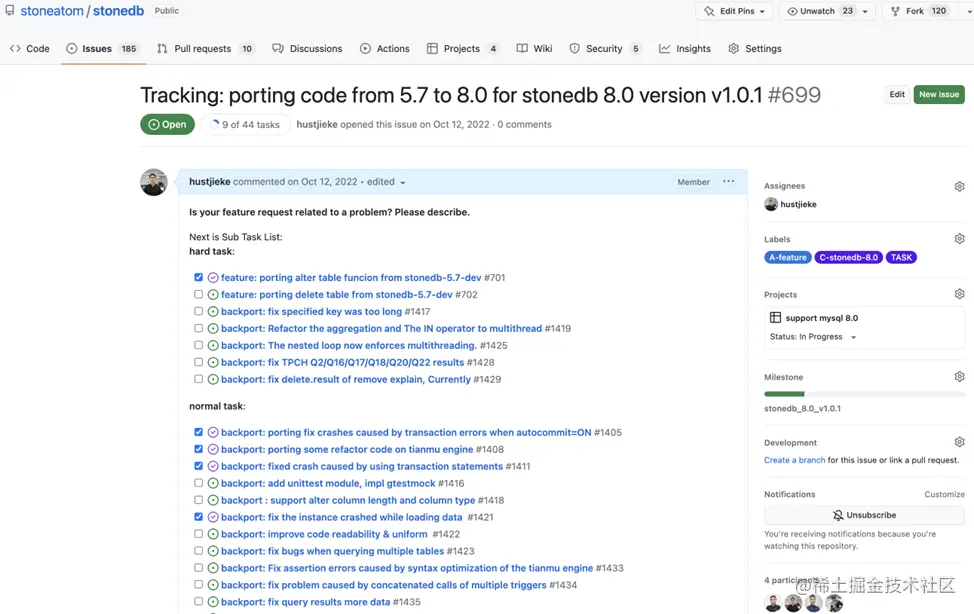Image resolution: width=974 pixels, height=614 pixels.
Task: Open issue link fixing TPCH Q2/Q16 results #1428
Action: [342, 362]
